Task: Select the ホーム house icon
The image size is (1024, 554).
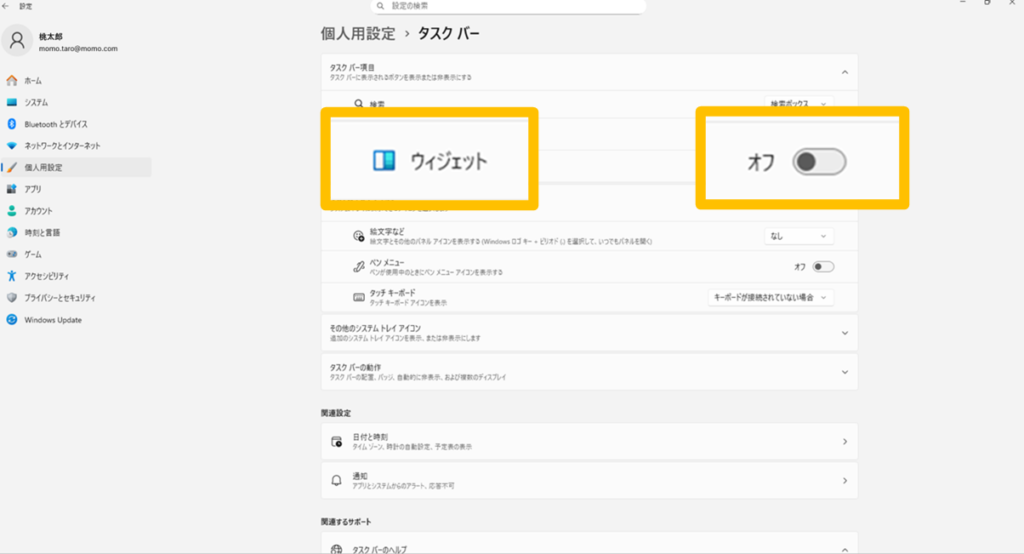Action: click(12, 80)
